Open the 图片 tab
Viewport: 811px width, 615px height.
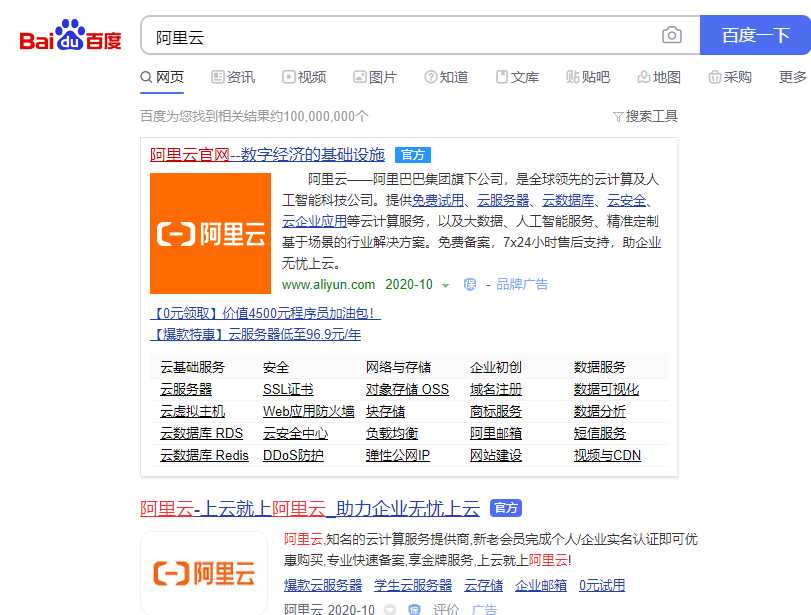coord(375,78)
